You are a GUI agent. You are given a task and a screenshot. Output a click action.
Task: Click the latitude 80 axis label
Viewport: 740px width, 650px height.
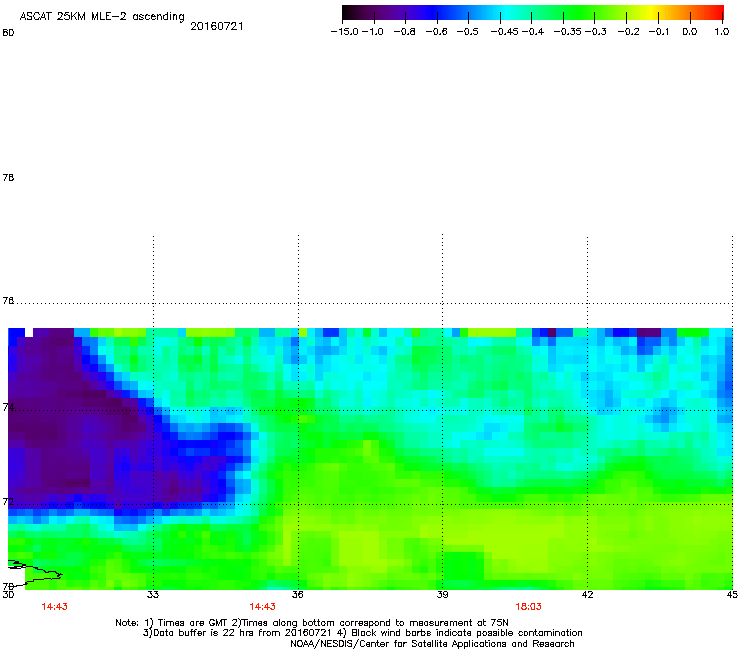point(8,33)
